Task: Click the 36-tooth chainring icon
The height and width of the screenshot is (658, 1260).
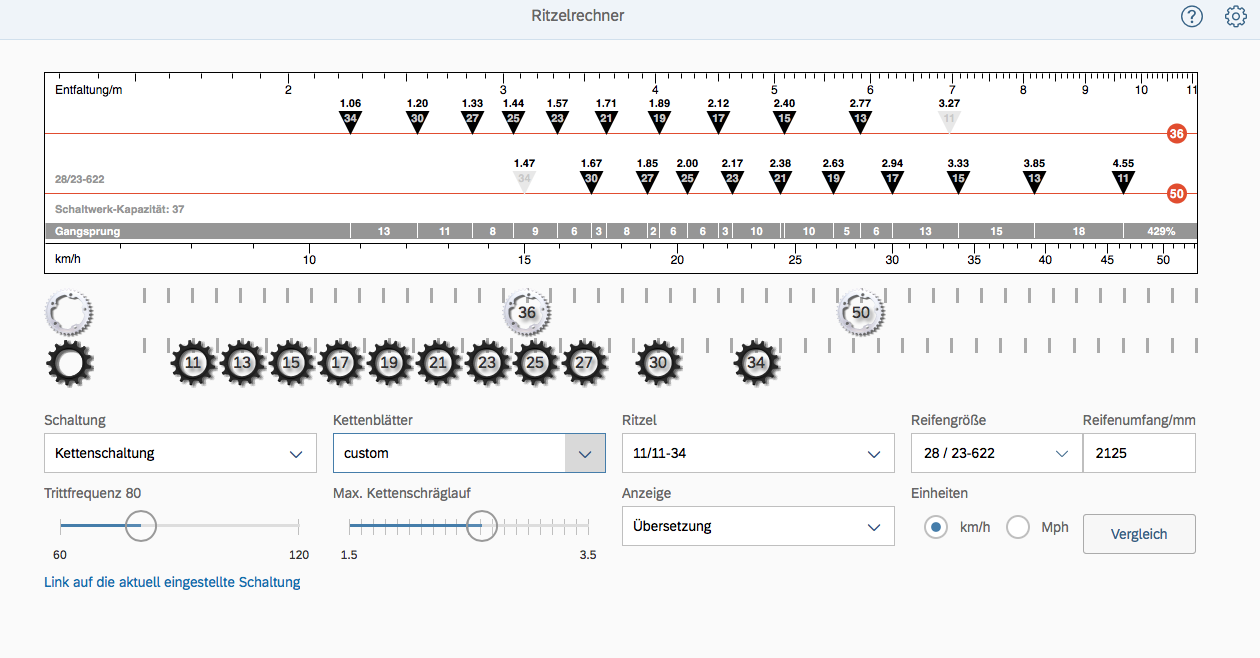Action: [x=527, y=313]
